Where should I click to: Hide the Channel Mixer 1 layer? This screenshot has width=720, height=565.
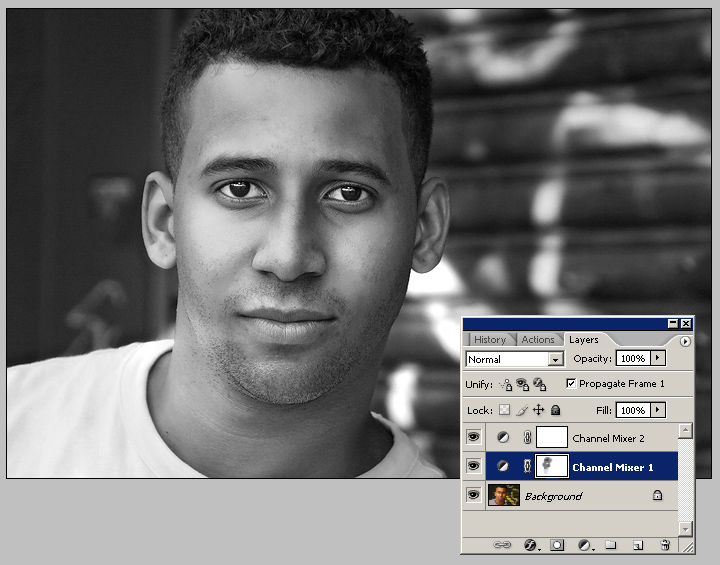point(473,466)
